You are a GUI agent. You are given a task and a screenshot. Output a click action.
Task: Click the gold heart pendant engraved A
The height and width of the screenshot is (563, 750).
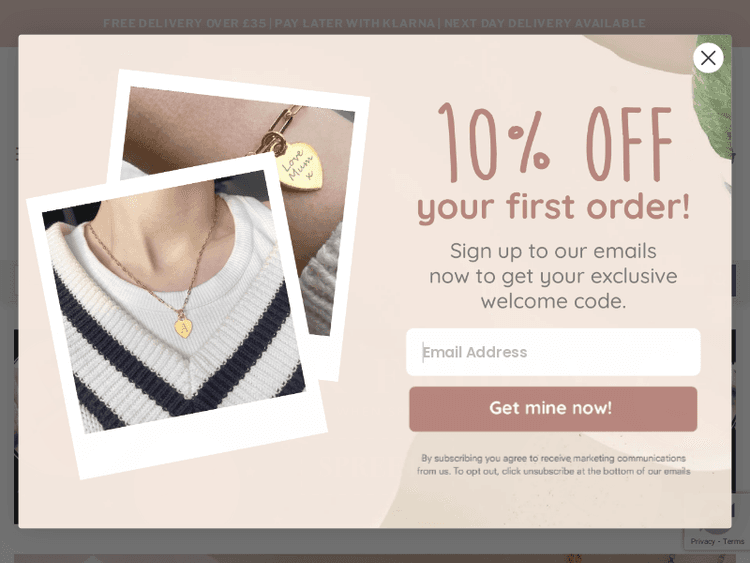183,328
